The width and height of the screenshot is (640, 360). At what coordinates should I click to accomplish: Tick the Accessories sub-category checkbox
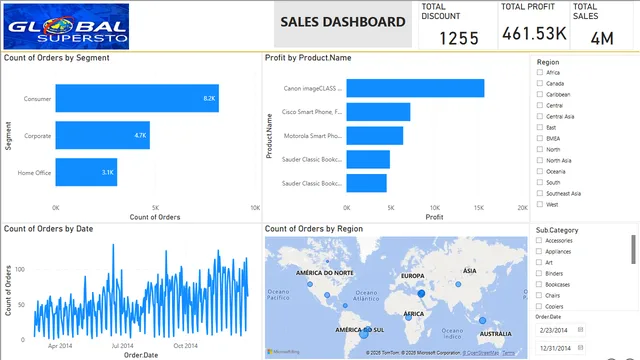(x=539, y=240)
